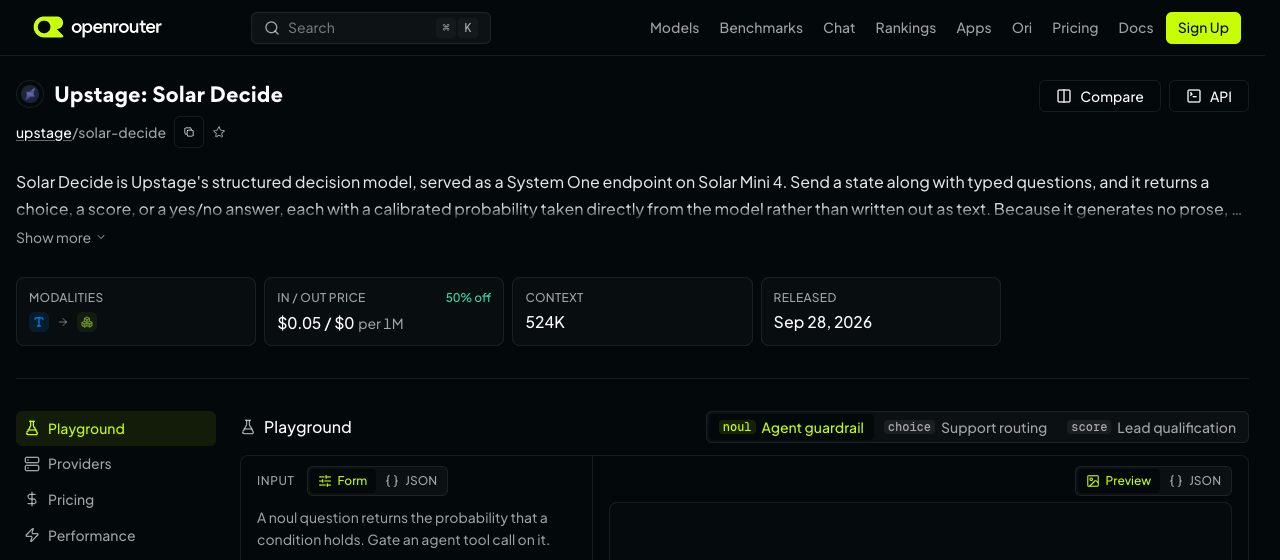
Task: Switch input view to JSON
Action: coord(411,481)
